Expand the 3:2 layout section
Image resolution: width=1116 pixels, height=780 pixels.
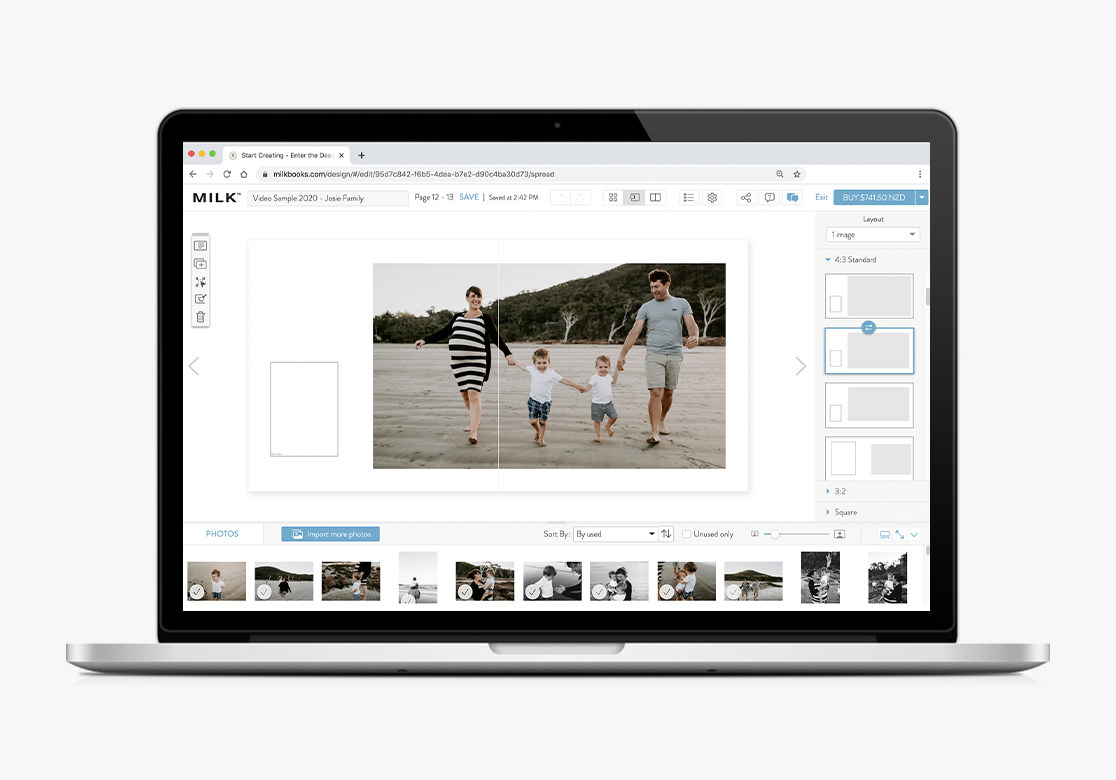(x=828, y=491)
